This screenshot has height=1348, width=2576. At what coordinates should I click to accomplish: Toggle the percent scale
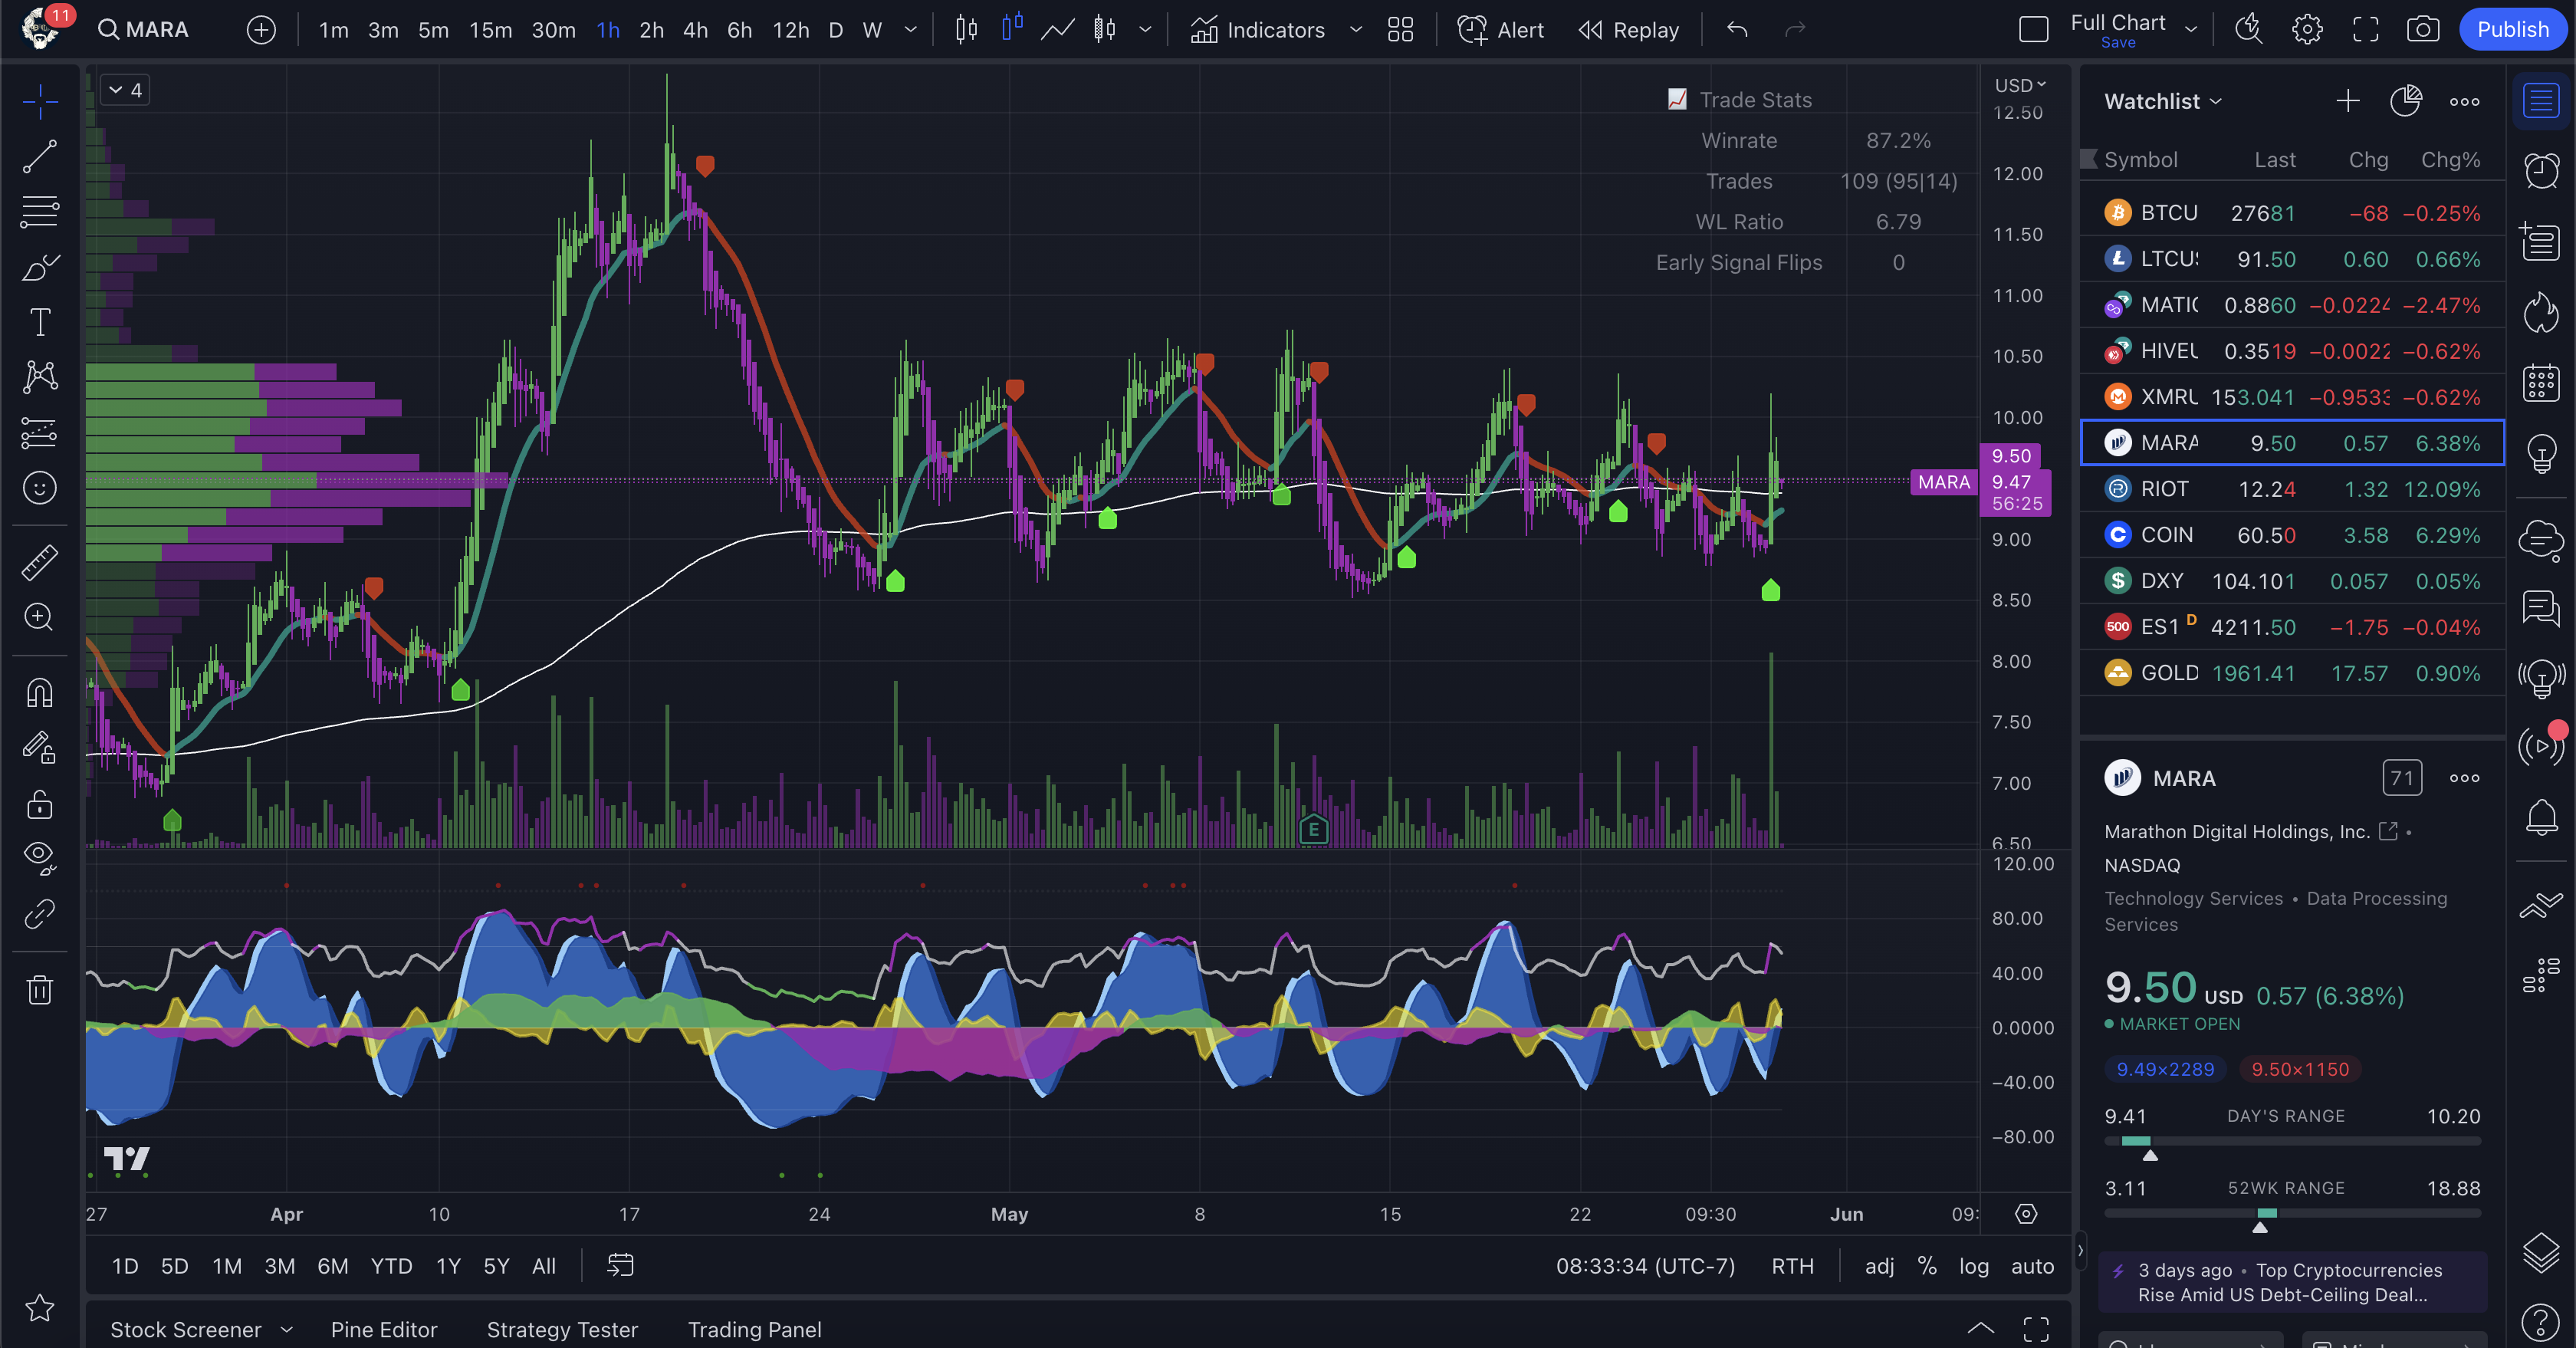coord(1926,1266)
